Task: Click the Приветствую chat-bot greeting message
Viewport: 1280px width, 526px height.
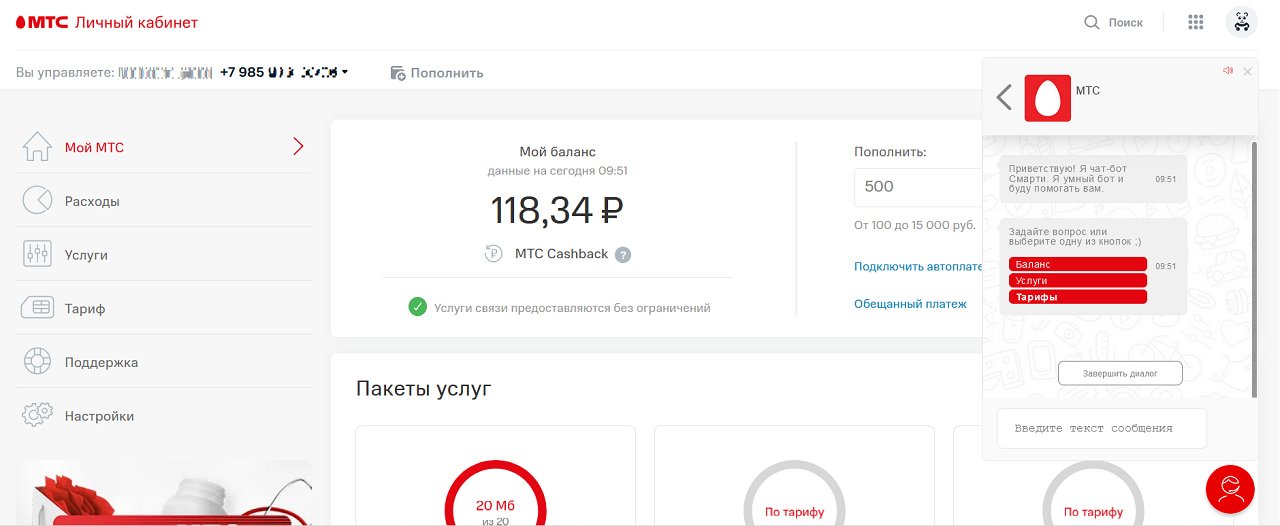Action: 1093,179
